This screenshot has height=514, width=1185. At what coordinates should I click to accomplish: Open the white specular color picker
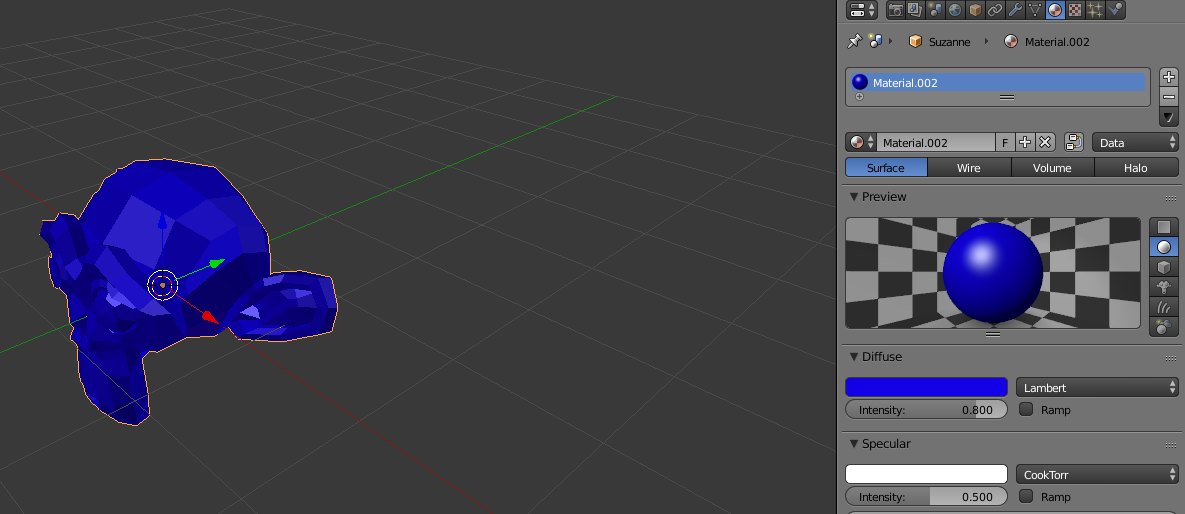click(x=927, y=475)
